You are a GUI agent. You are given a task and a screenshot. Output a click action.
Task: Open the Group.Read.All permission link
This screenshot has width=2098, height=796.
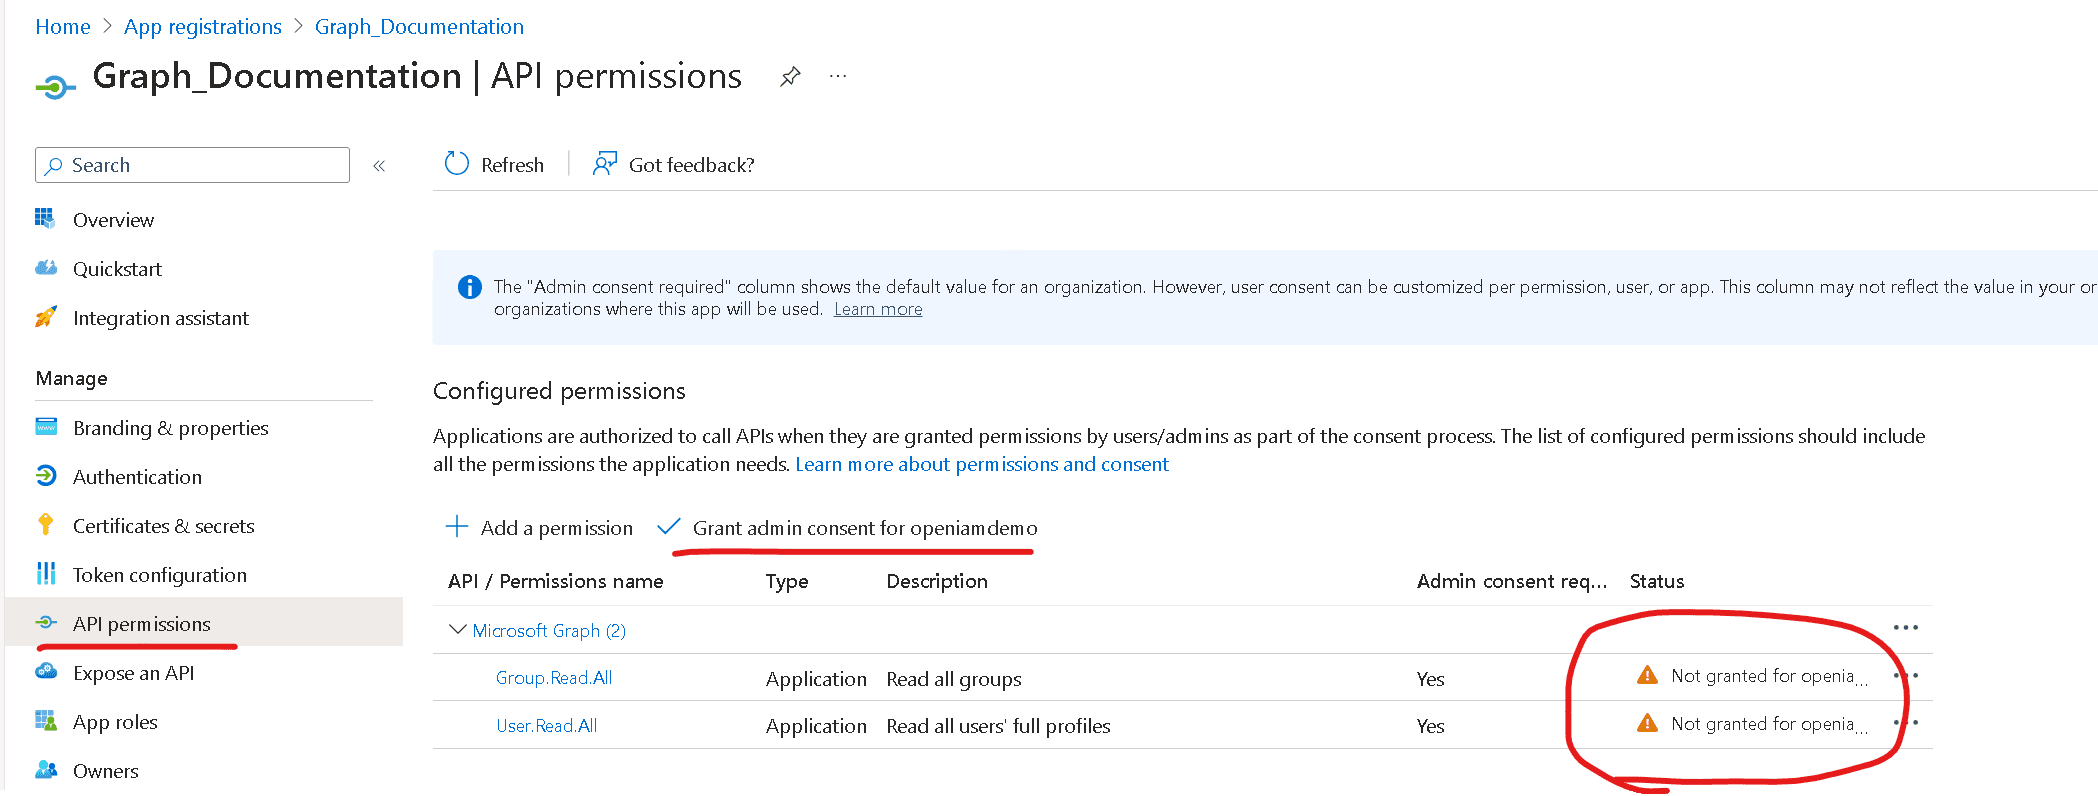(554, 678)
